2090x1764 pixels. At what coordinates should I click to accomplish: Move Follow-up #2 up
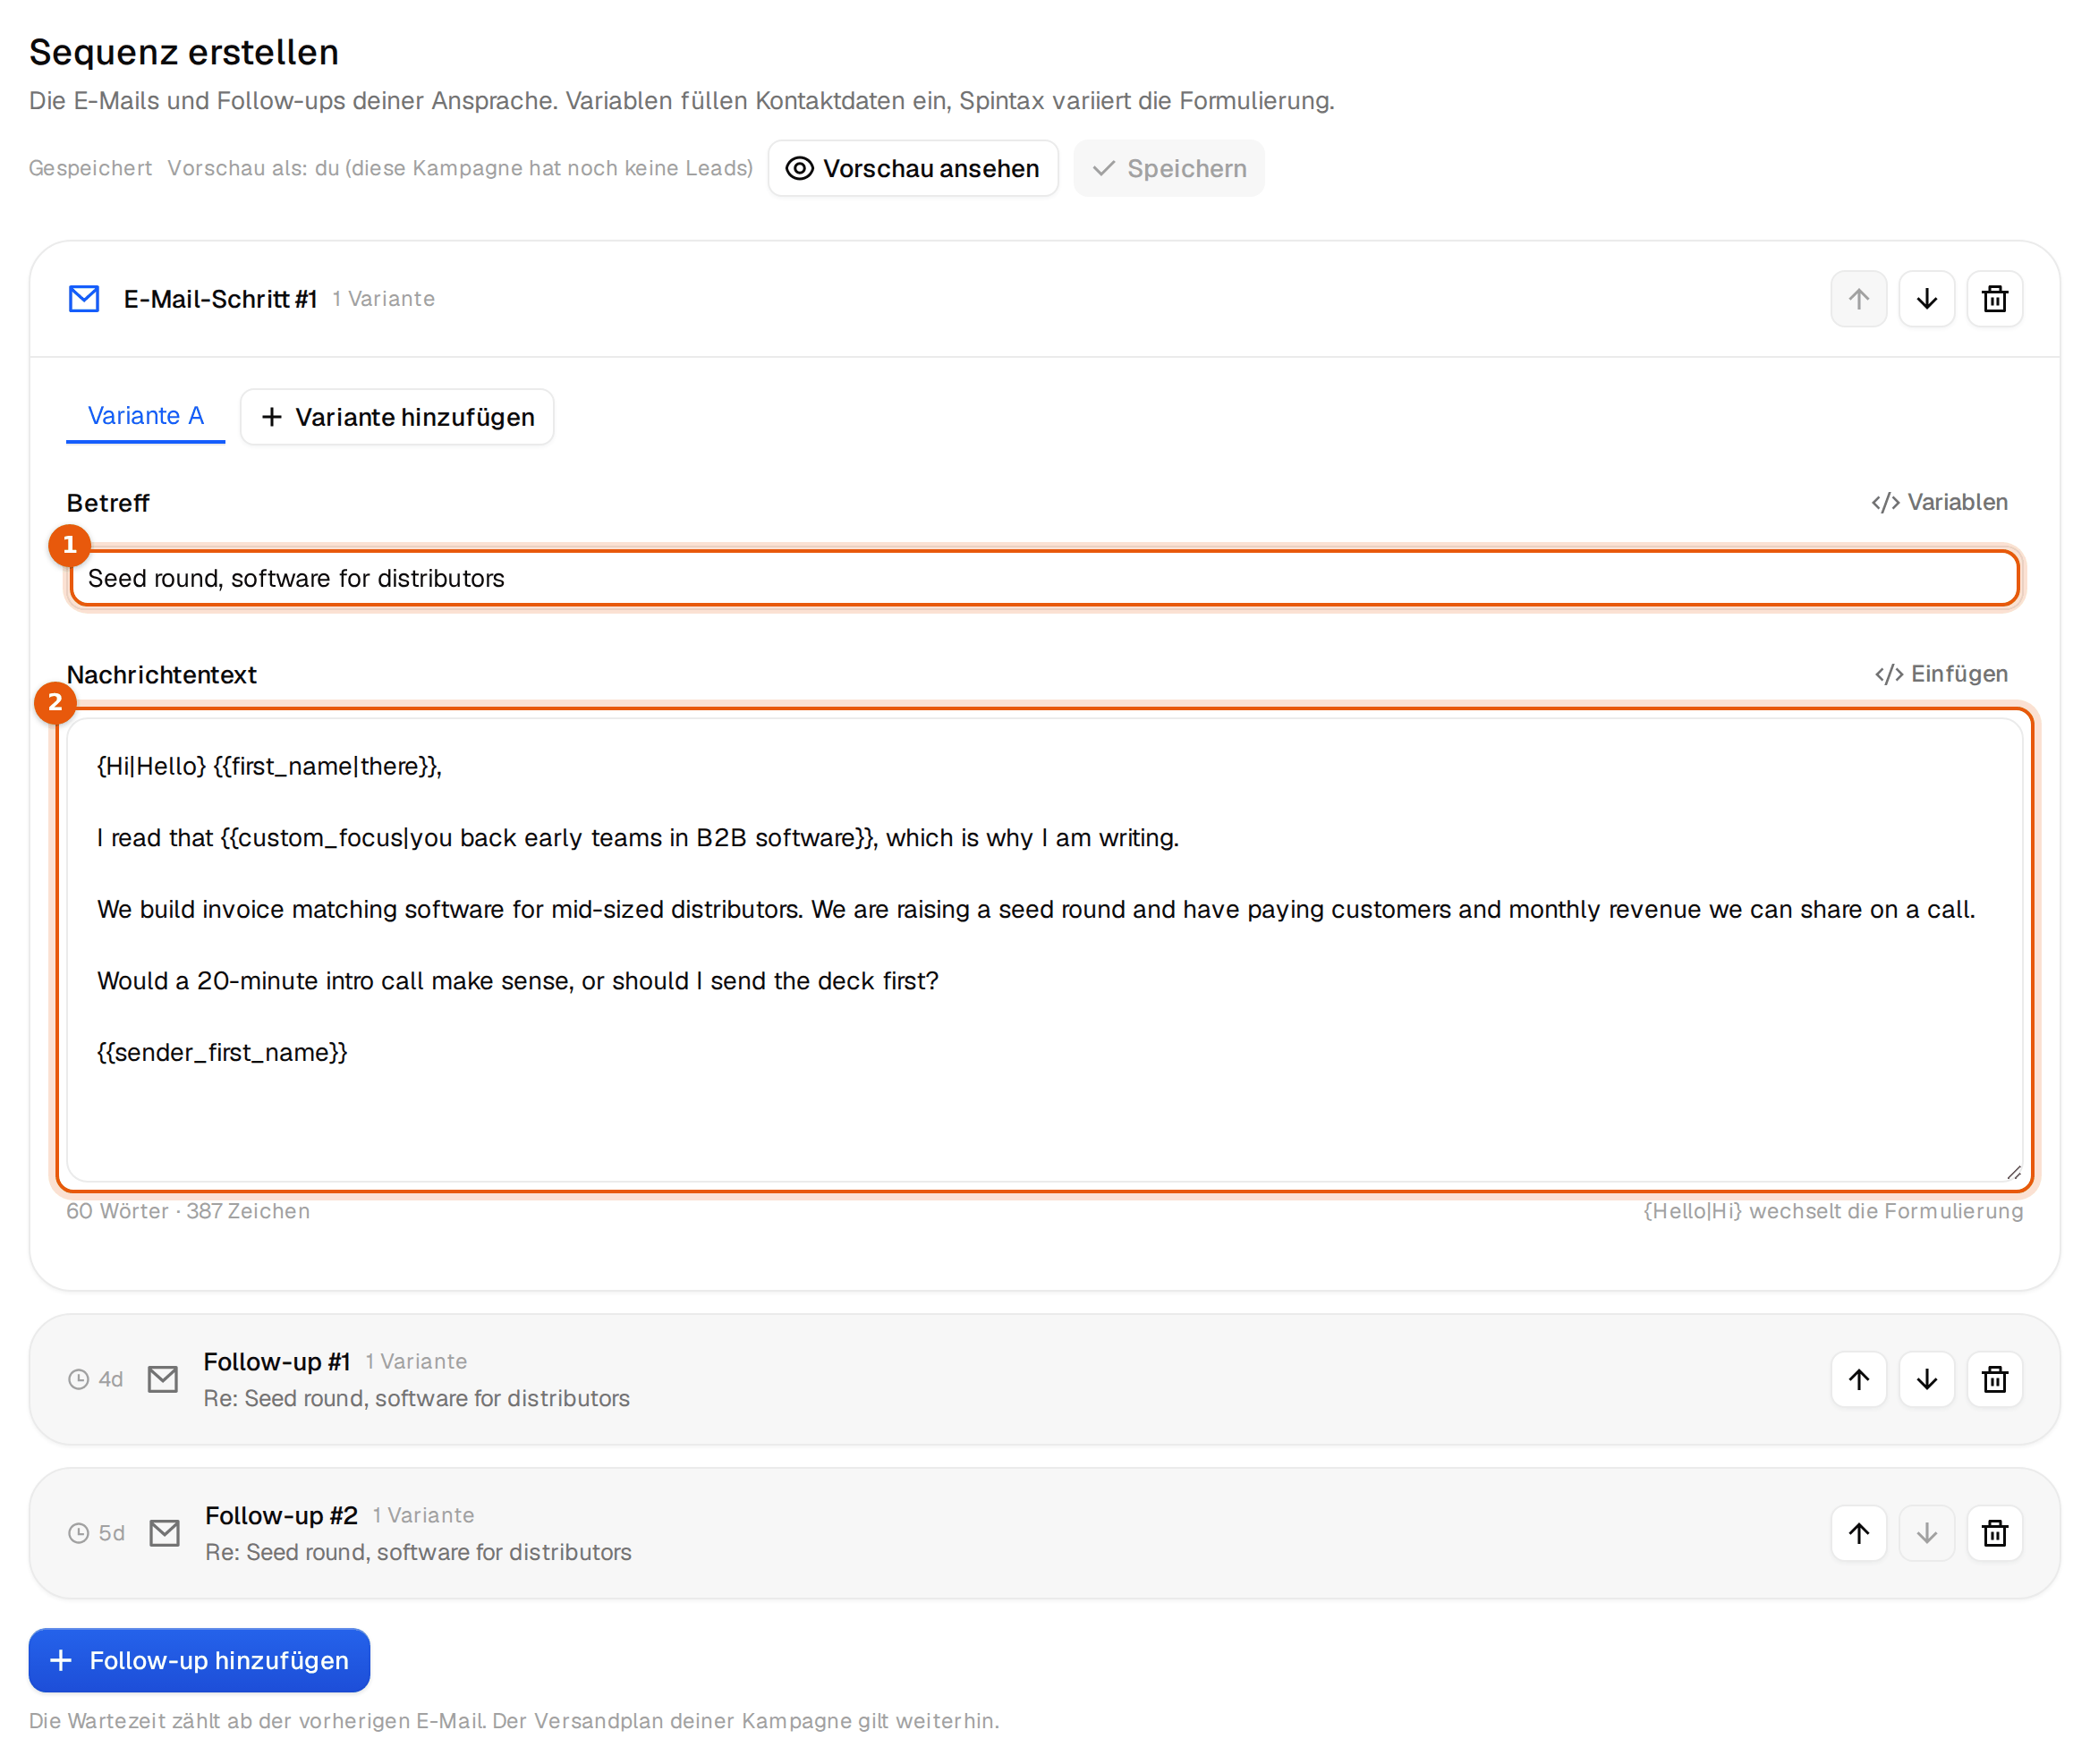click(1858, 1533)
